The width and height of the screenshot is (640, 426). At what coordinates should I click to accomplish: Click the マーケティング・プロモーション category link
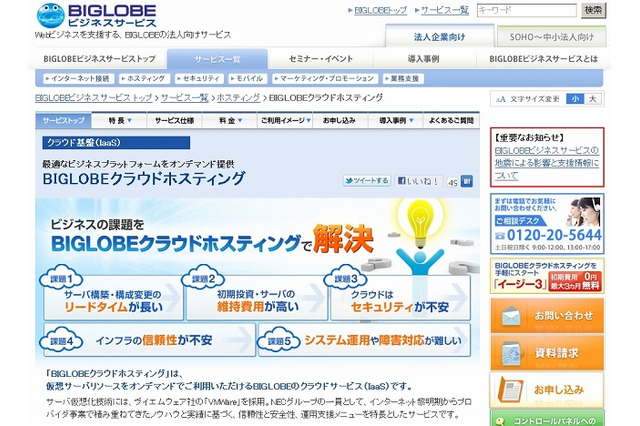(x=324, y=78)
